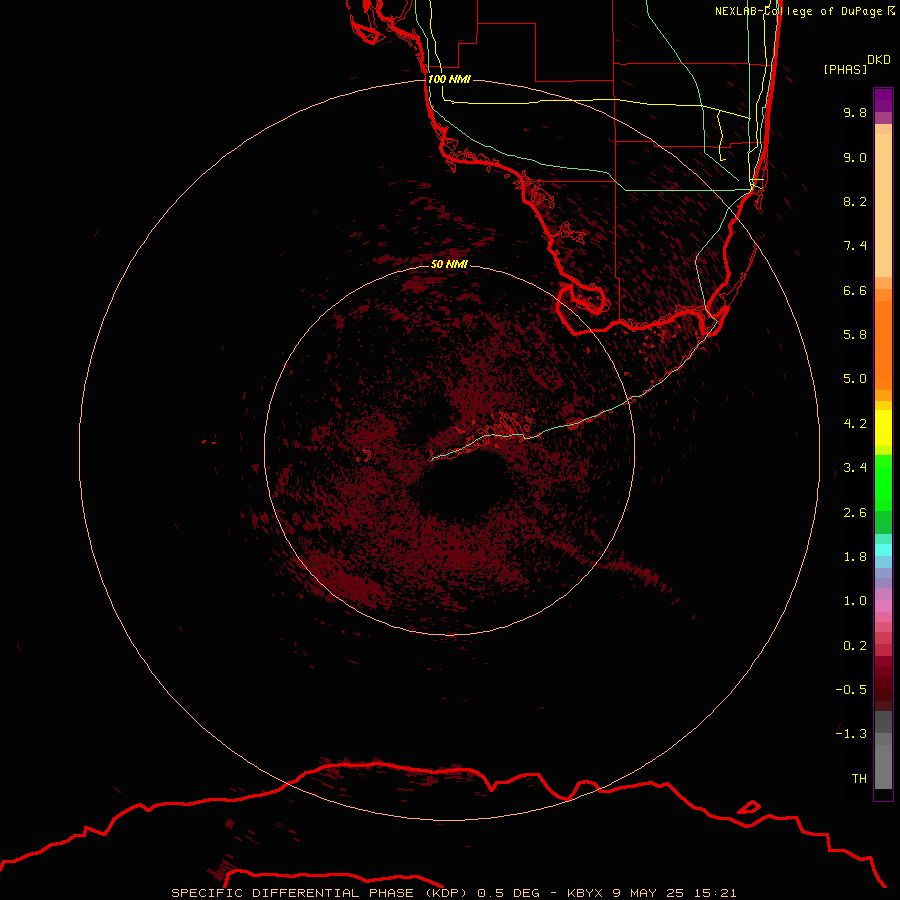The width and height of the screenshot is (900, 900).
Task: Click the -0.5 value on the color scale
Action: [x=851, y=690]
